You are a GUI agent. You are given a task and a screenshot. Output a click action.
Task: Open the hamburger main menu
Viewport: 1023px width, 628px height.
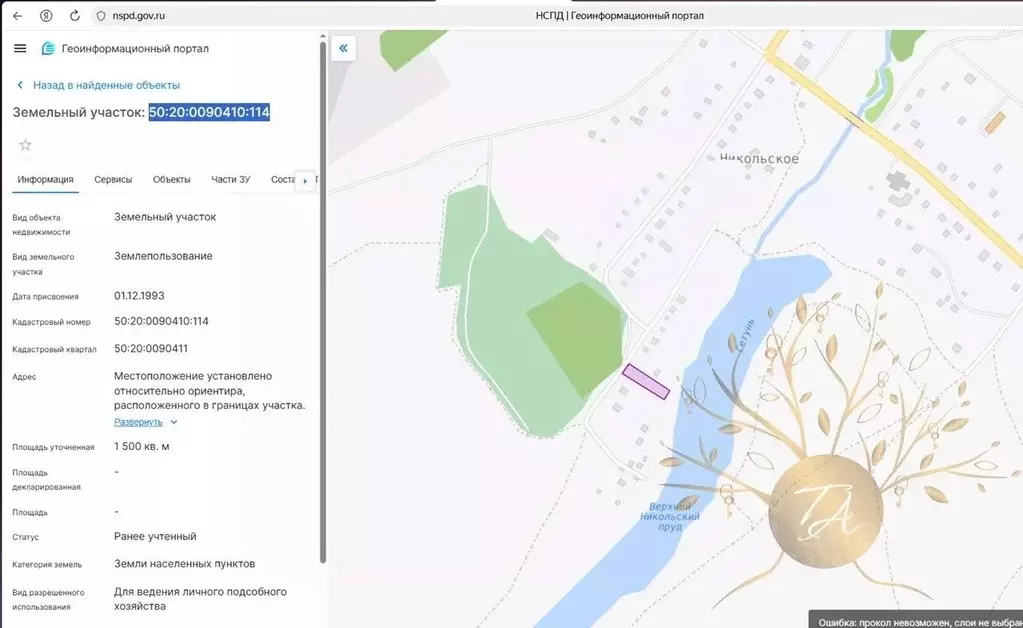click(x=20, y=48)
